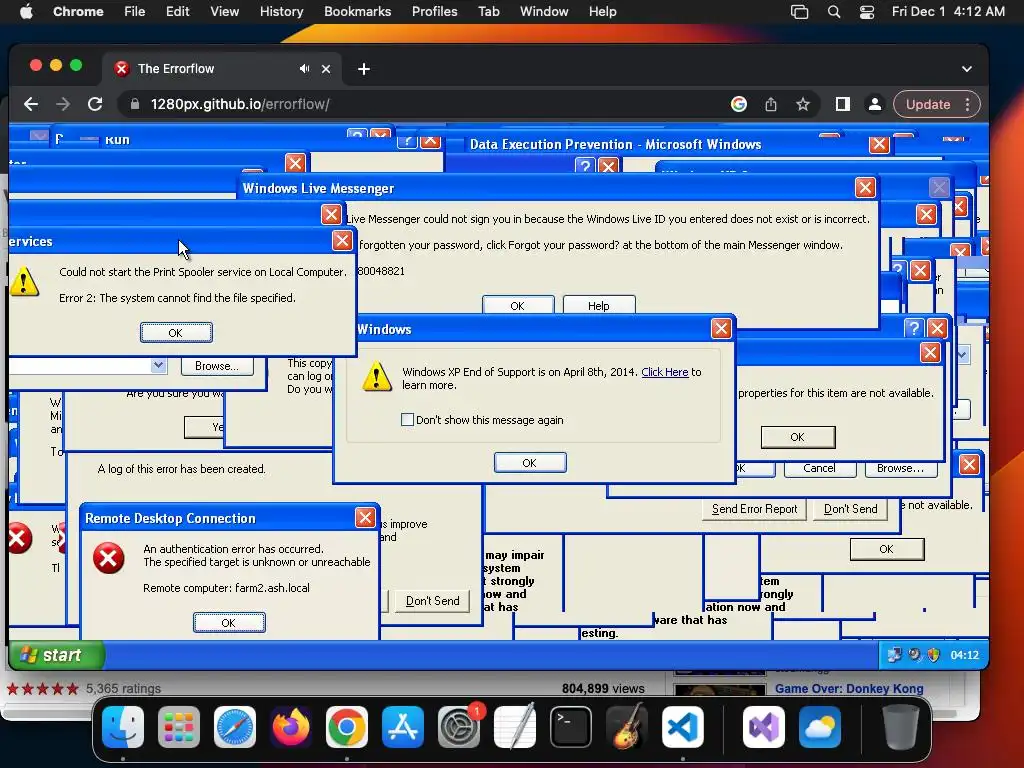Click OK in properties not available dialog
This screenshot has width=1024, height=768.
click(x=797, y=437)
